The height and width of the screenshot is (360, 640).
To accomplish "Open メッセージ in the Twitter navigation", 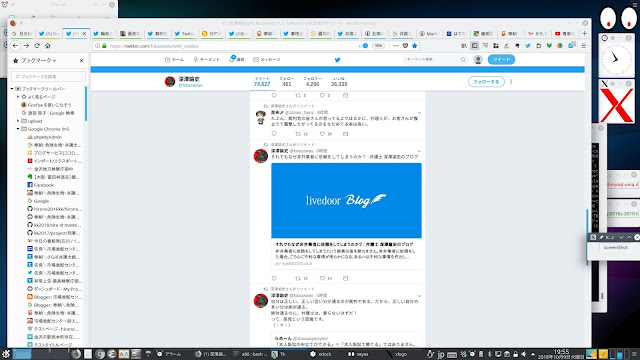I will 267,60.
